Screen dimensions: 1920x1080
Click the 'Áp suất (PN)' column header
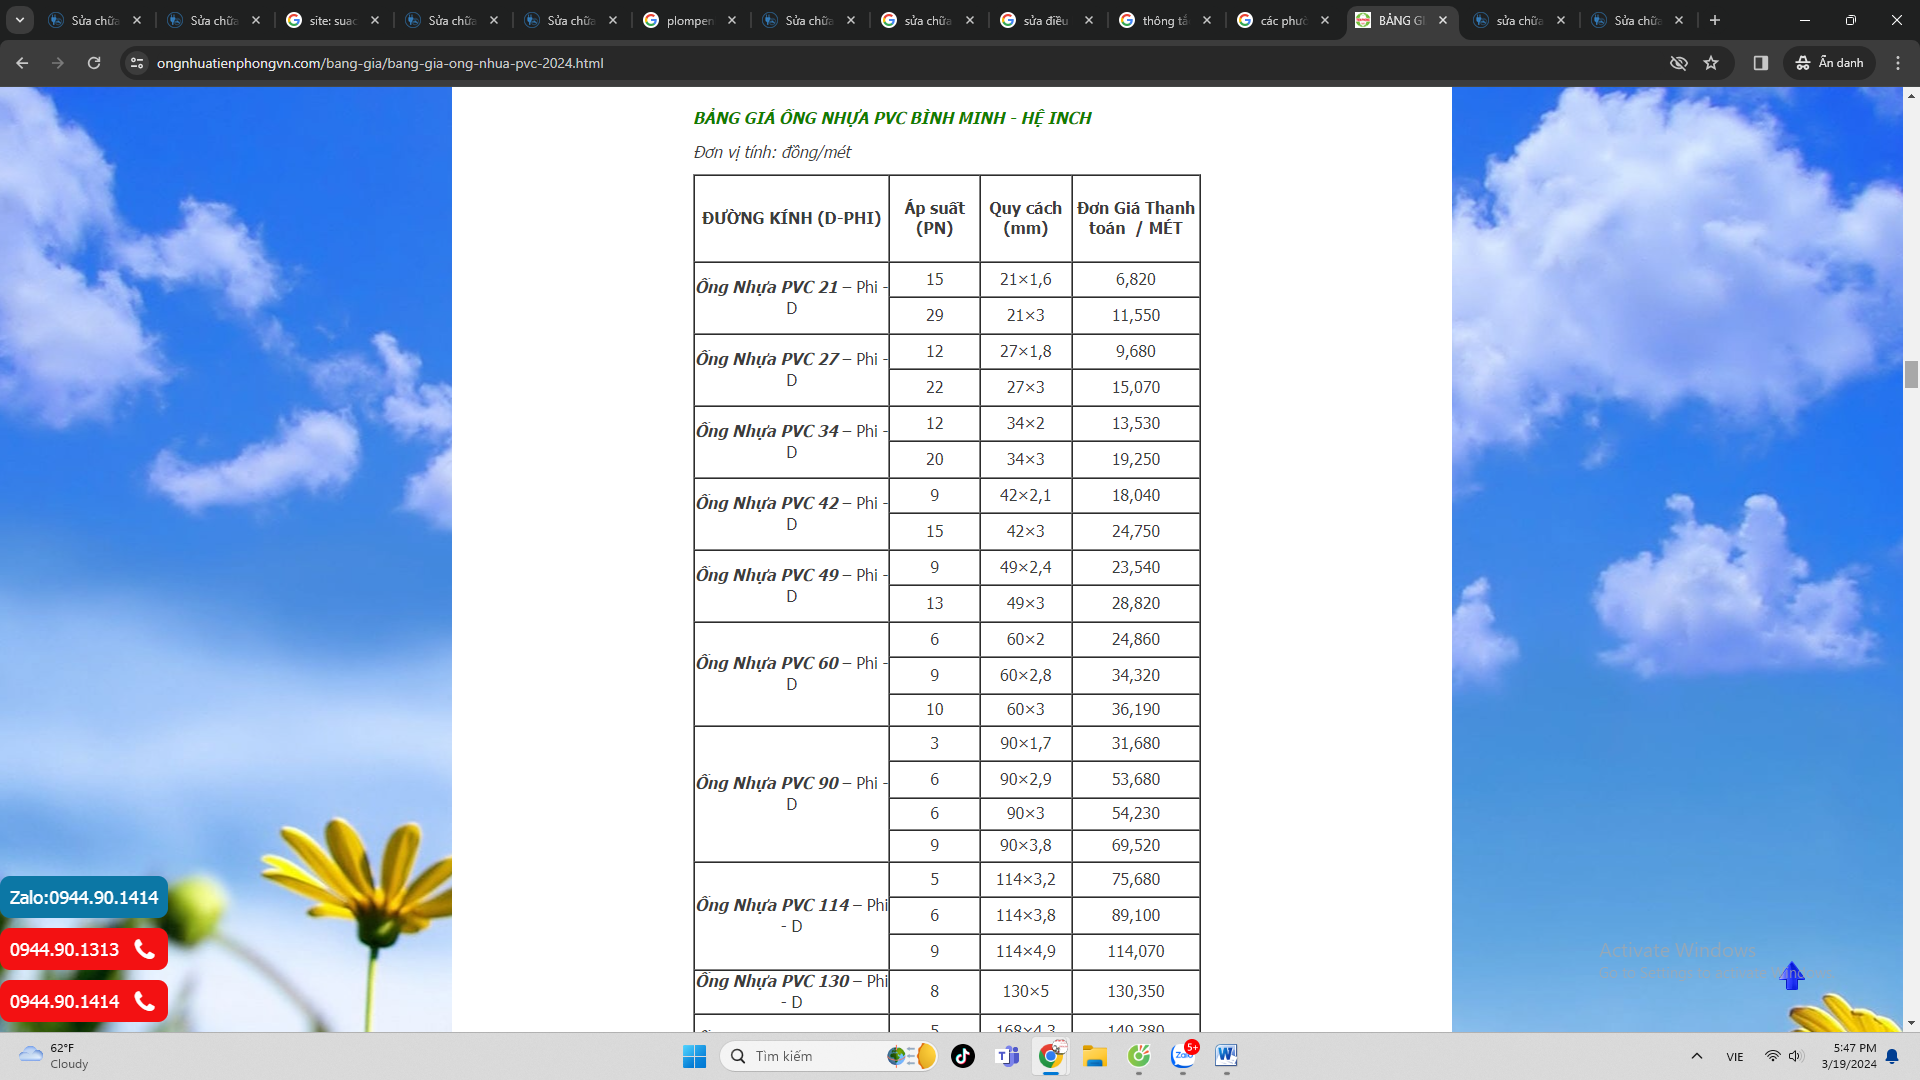tap(935, 218)
